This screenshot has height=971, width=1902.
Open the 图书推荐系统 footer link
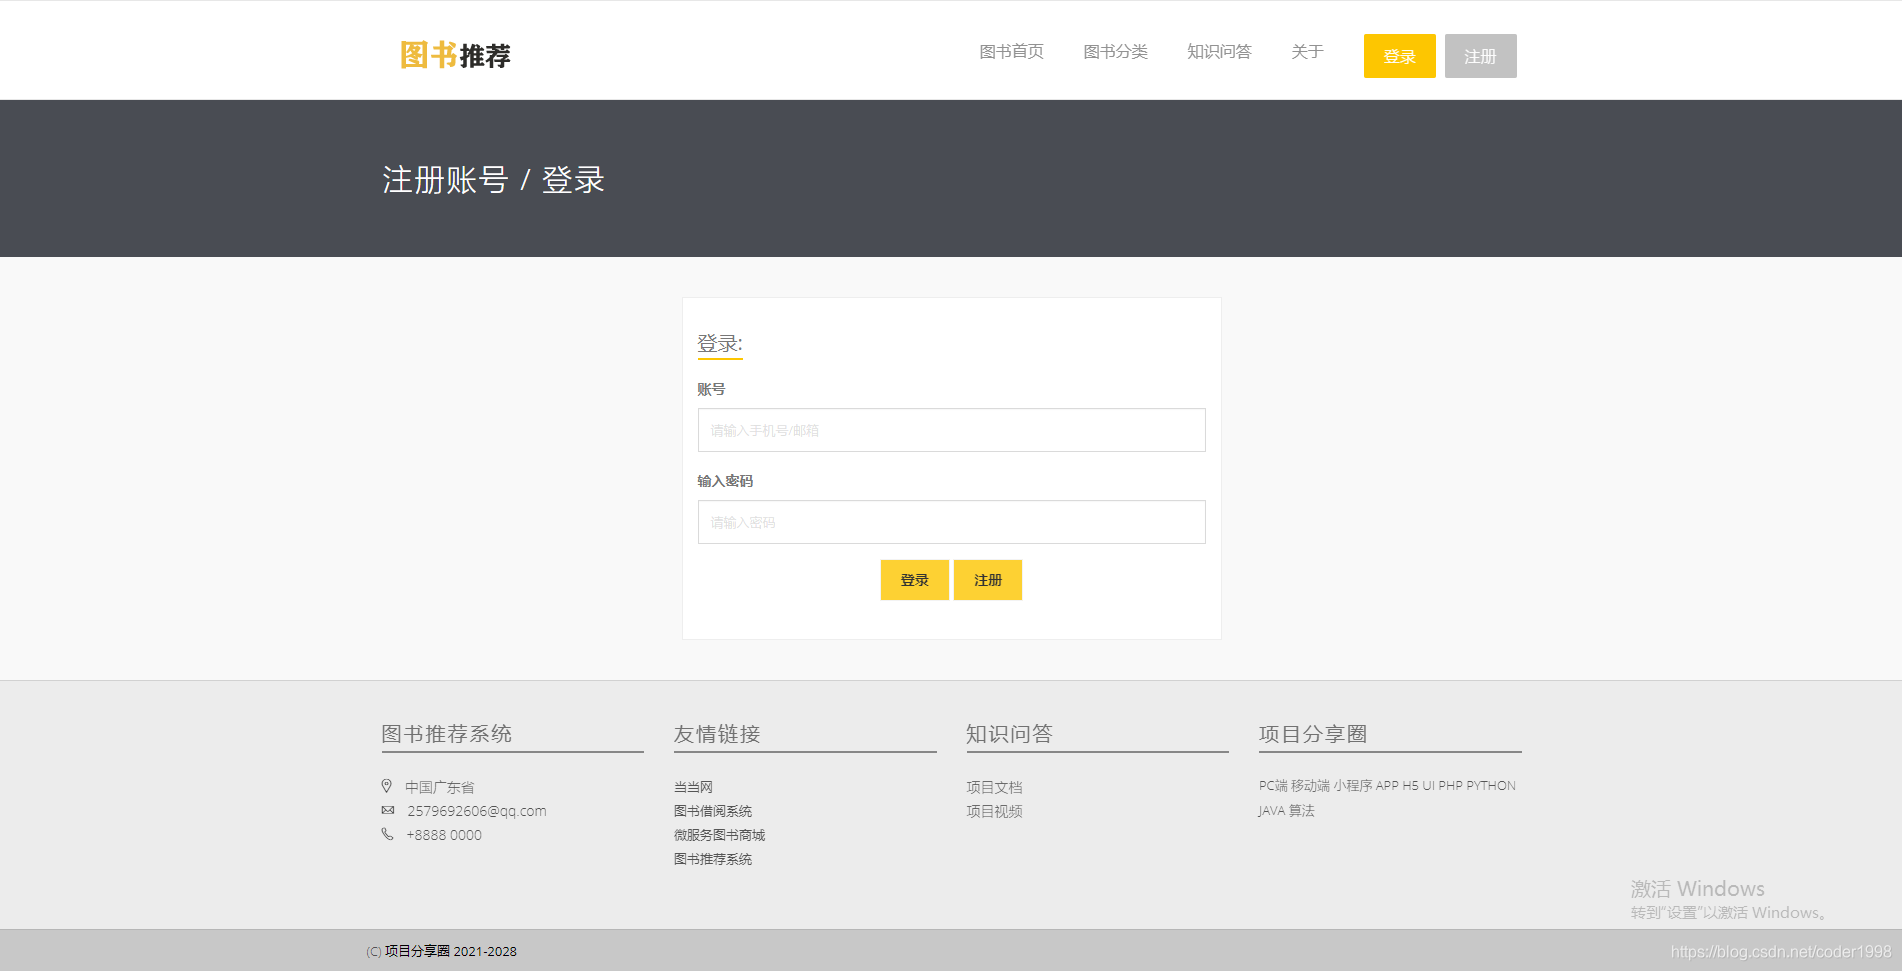[x=713, y=859]
